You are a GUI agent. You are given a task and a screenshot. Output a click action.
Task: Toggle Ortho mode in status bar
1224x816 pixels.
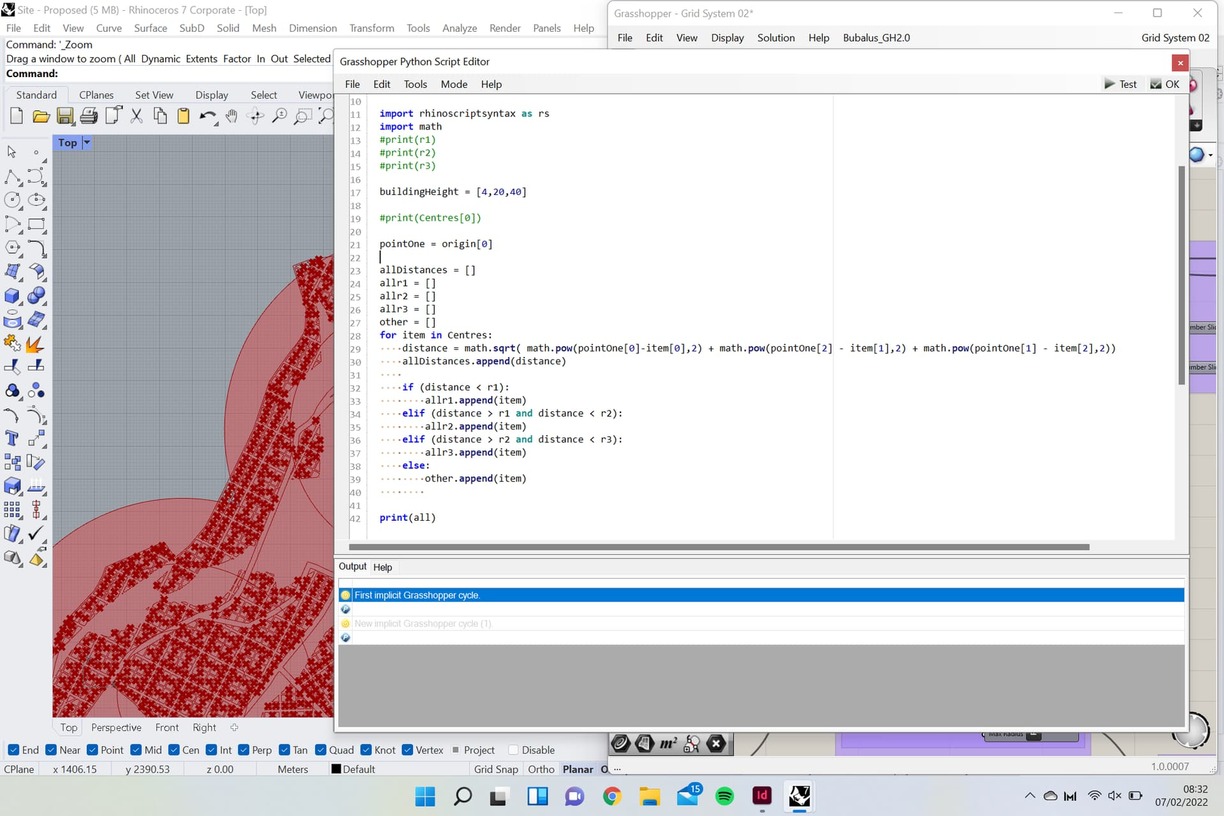coord(541,769)
